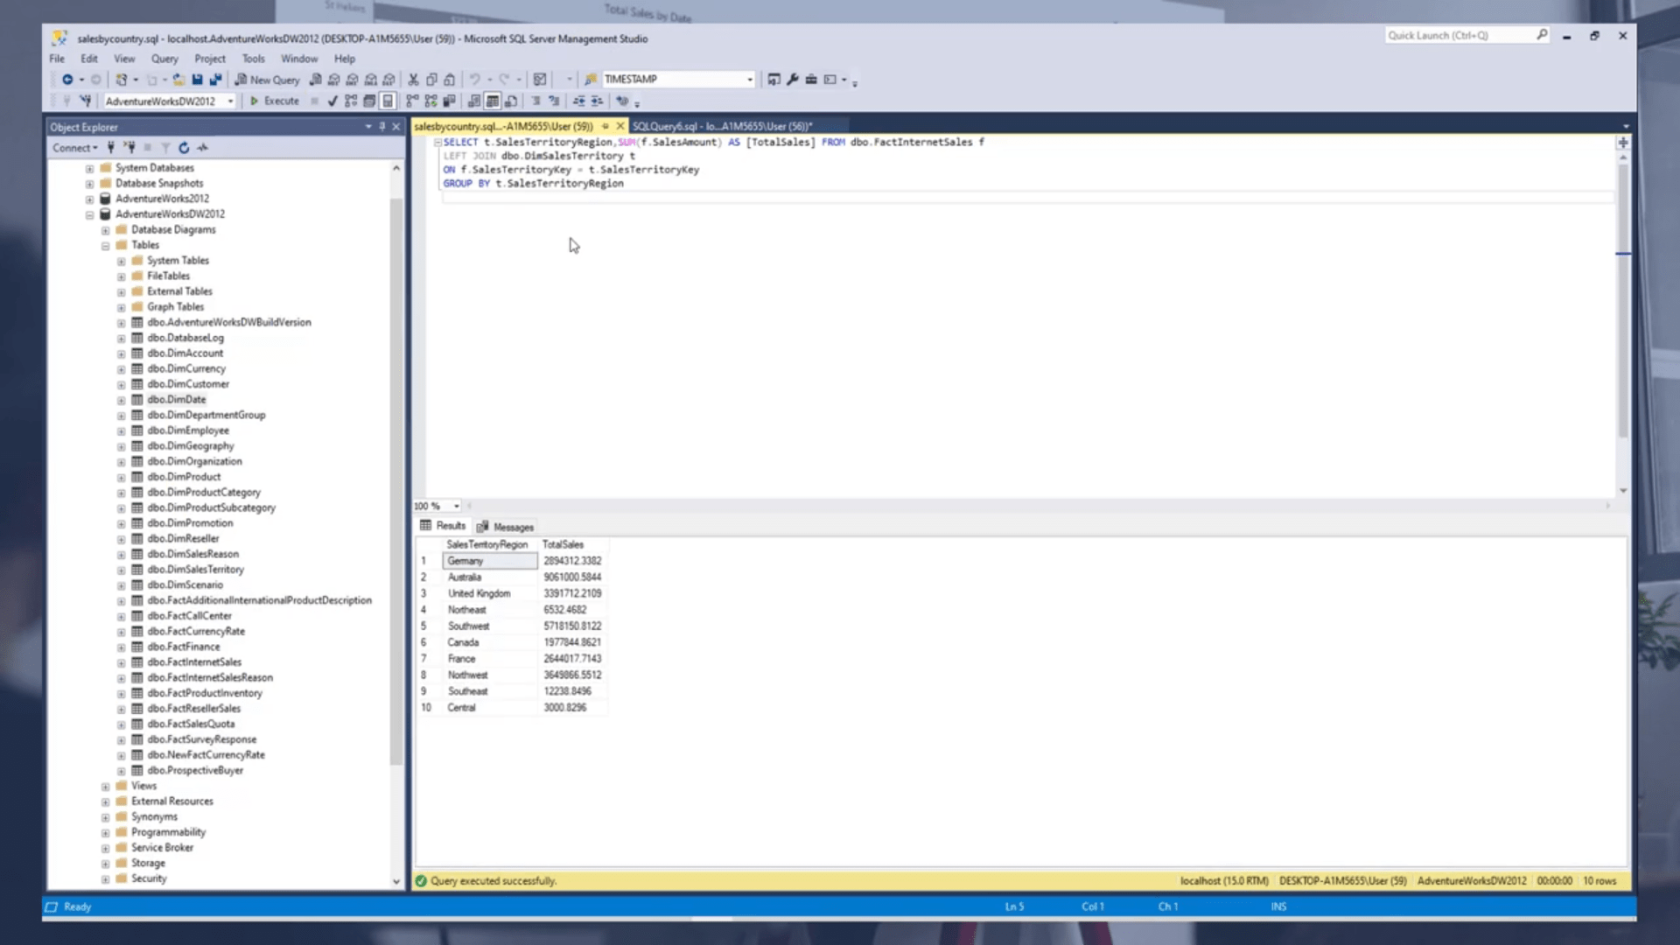
Task: Close the salesbycountry.sql tab
Action: [620, 126]
